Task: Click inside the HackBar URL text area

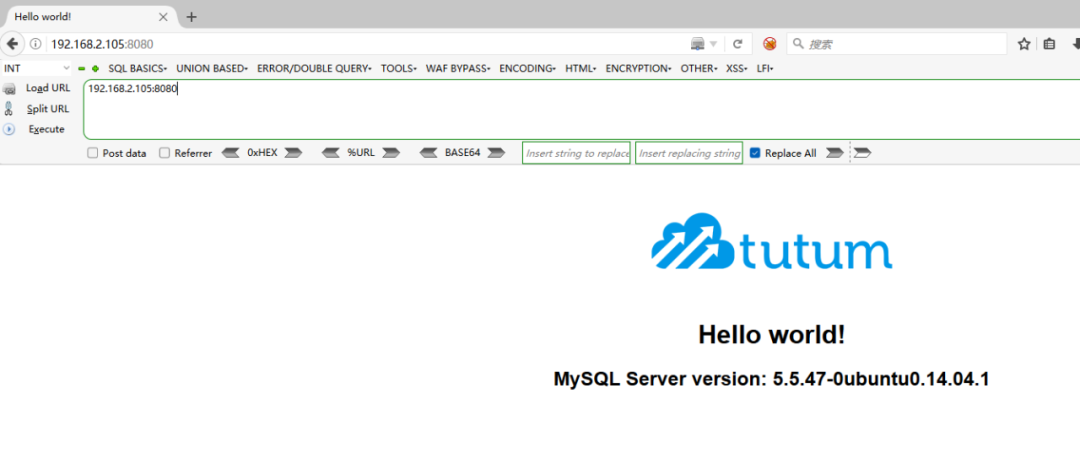Action: click(581, 110)
